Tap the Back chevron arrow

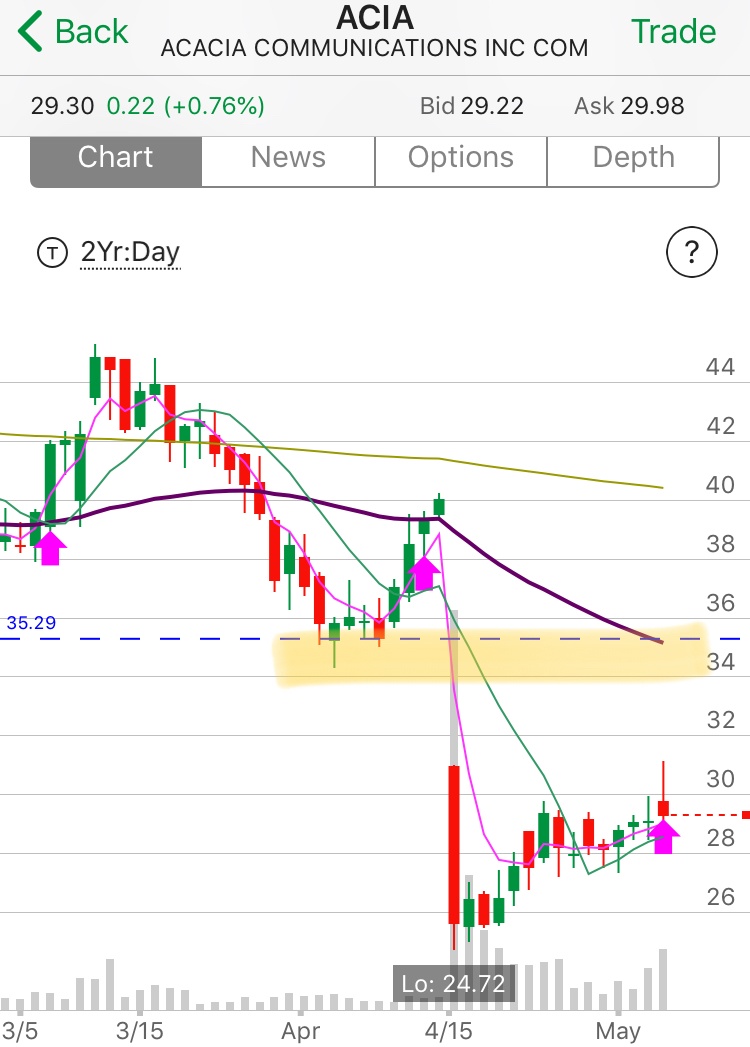30,32
